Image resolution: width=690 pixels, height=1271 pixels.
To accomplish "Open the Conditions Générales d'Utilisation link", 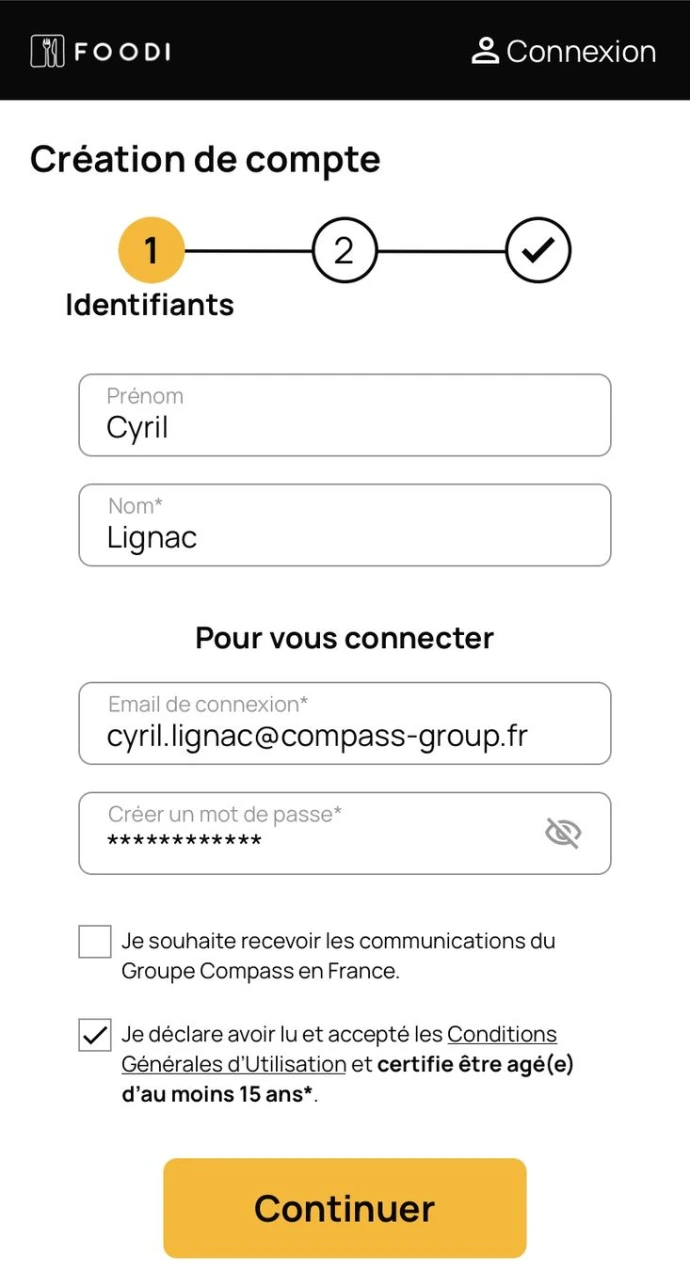I will tap(501, 1035).
